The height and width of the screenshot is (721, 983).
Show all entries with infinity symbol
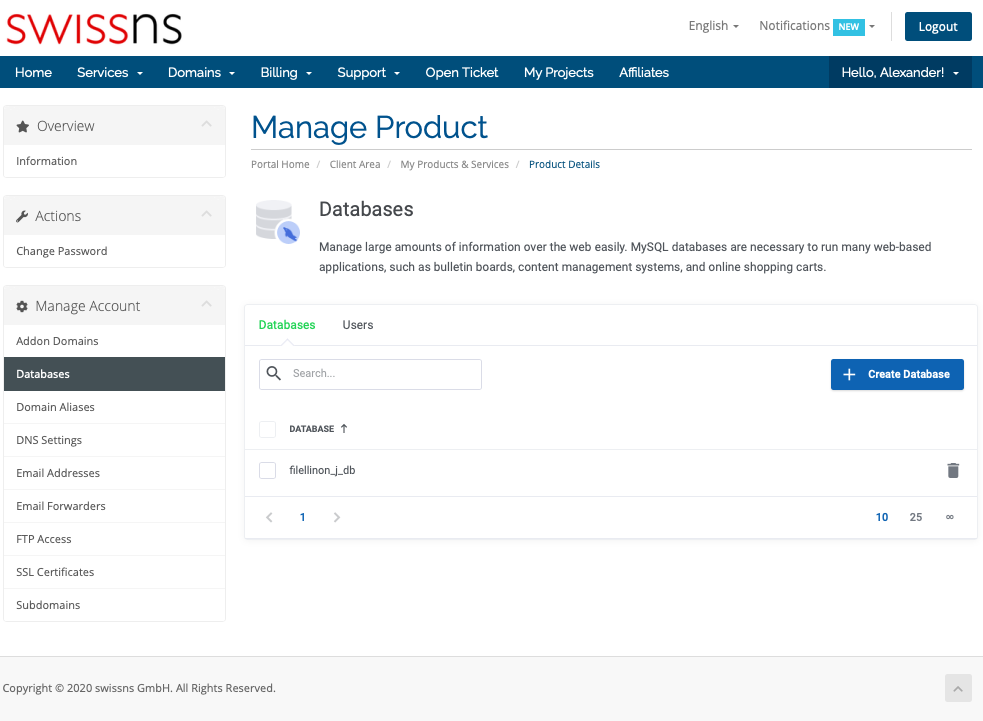[949, 517]
